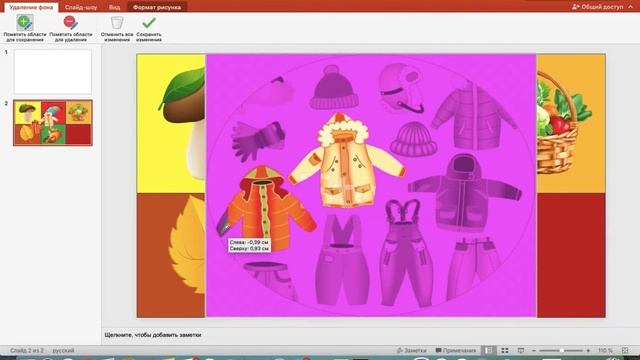Select Mark Areas to Remove tool
The width and height of the screenshot is (640, 360).
tap(71, 28)
